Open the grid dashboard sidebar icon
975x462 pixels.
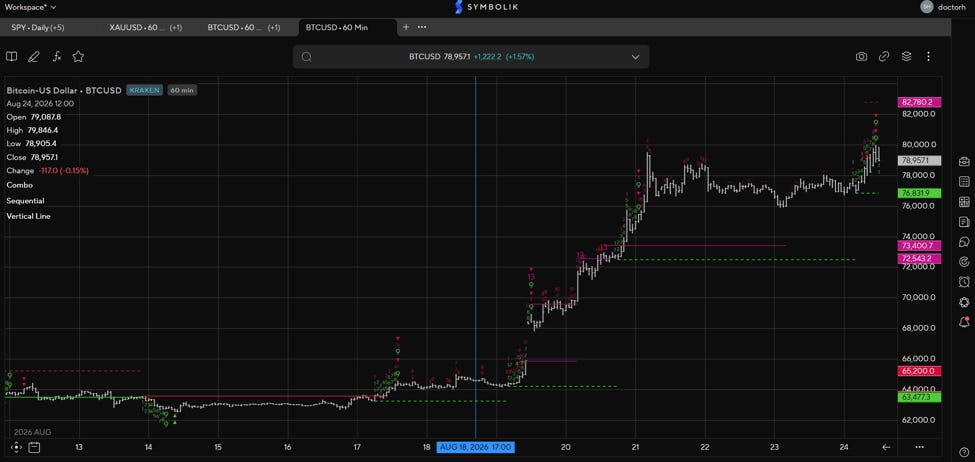[x=964, y=201]
